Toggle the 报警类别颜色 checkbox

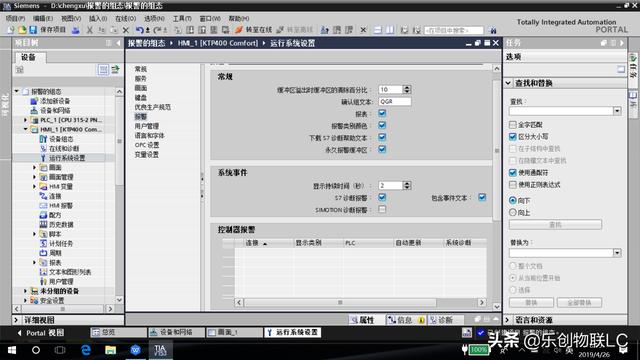point(382,125)
